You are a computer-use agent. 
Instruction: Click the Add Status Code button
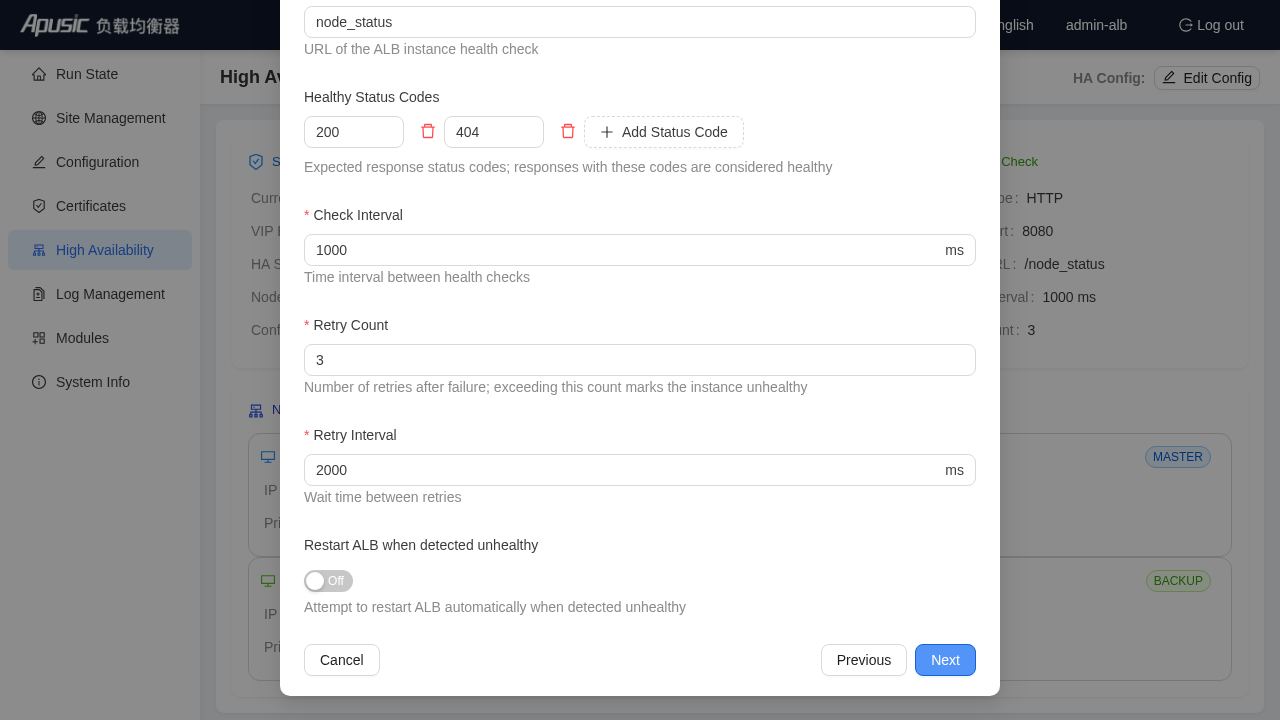664,132
